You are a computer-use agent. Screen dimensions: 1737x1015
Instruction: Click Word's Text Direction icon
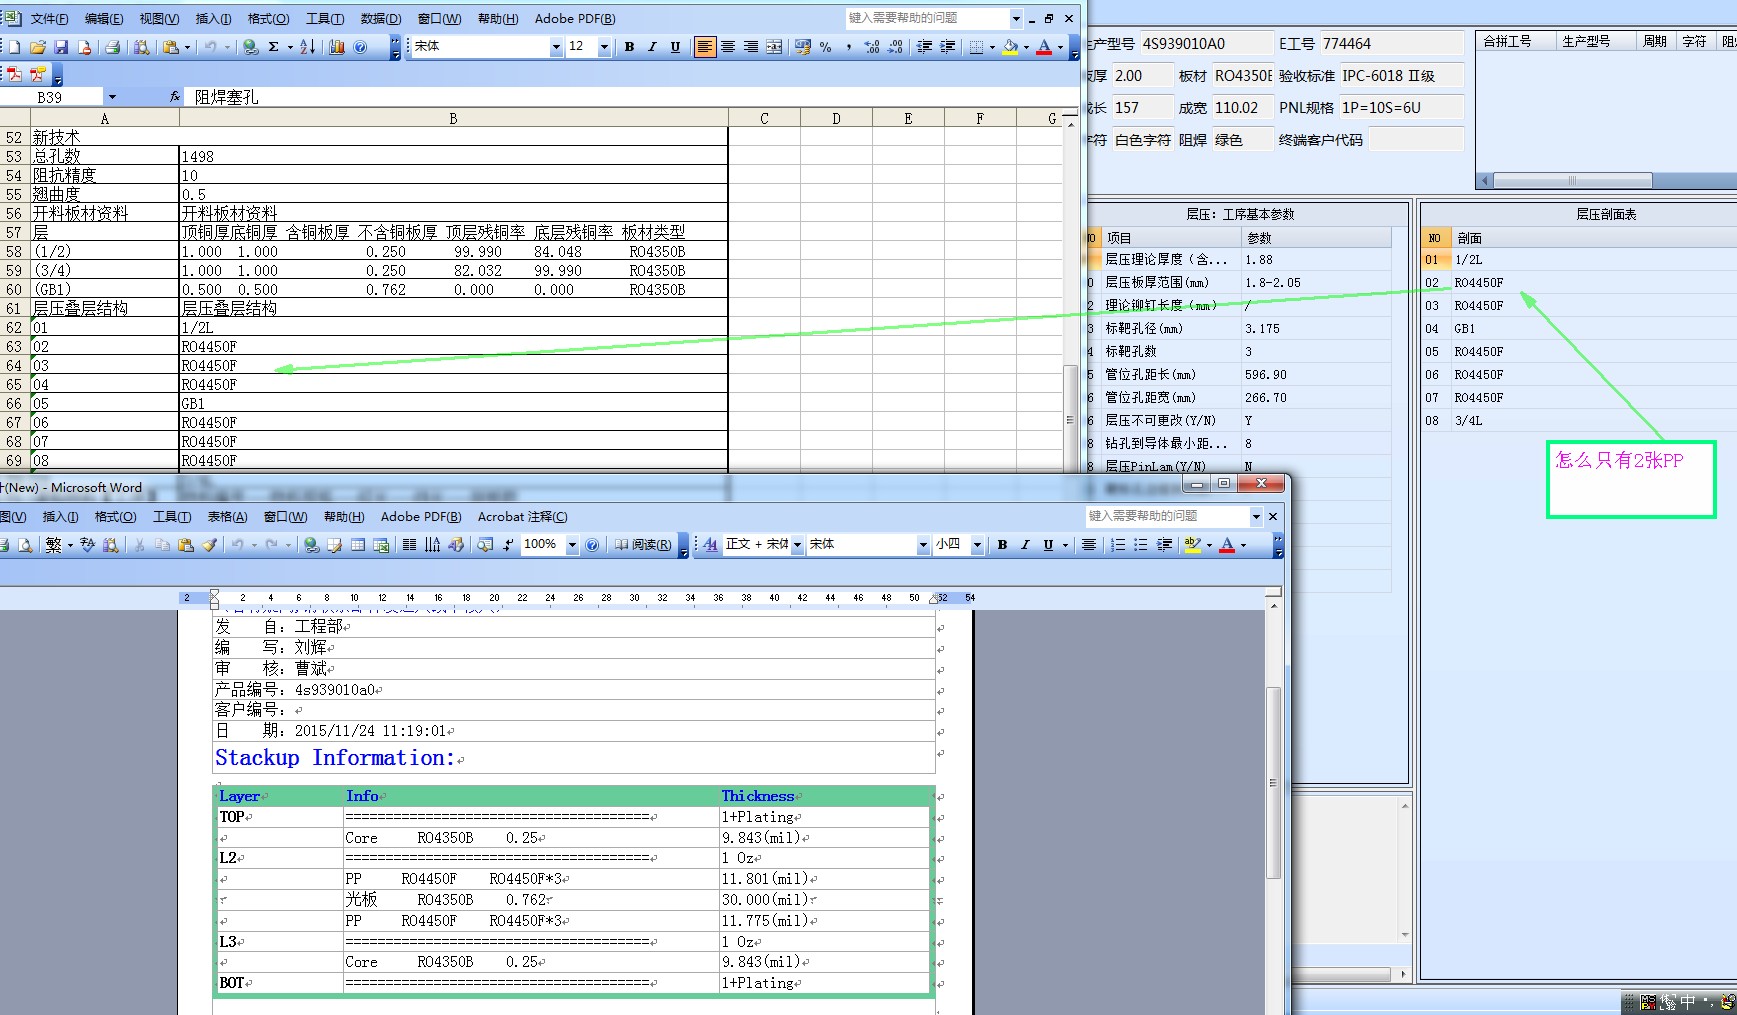coord(432,545)
